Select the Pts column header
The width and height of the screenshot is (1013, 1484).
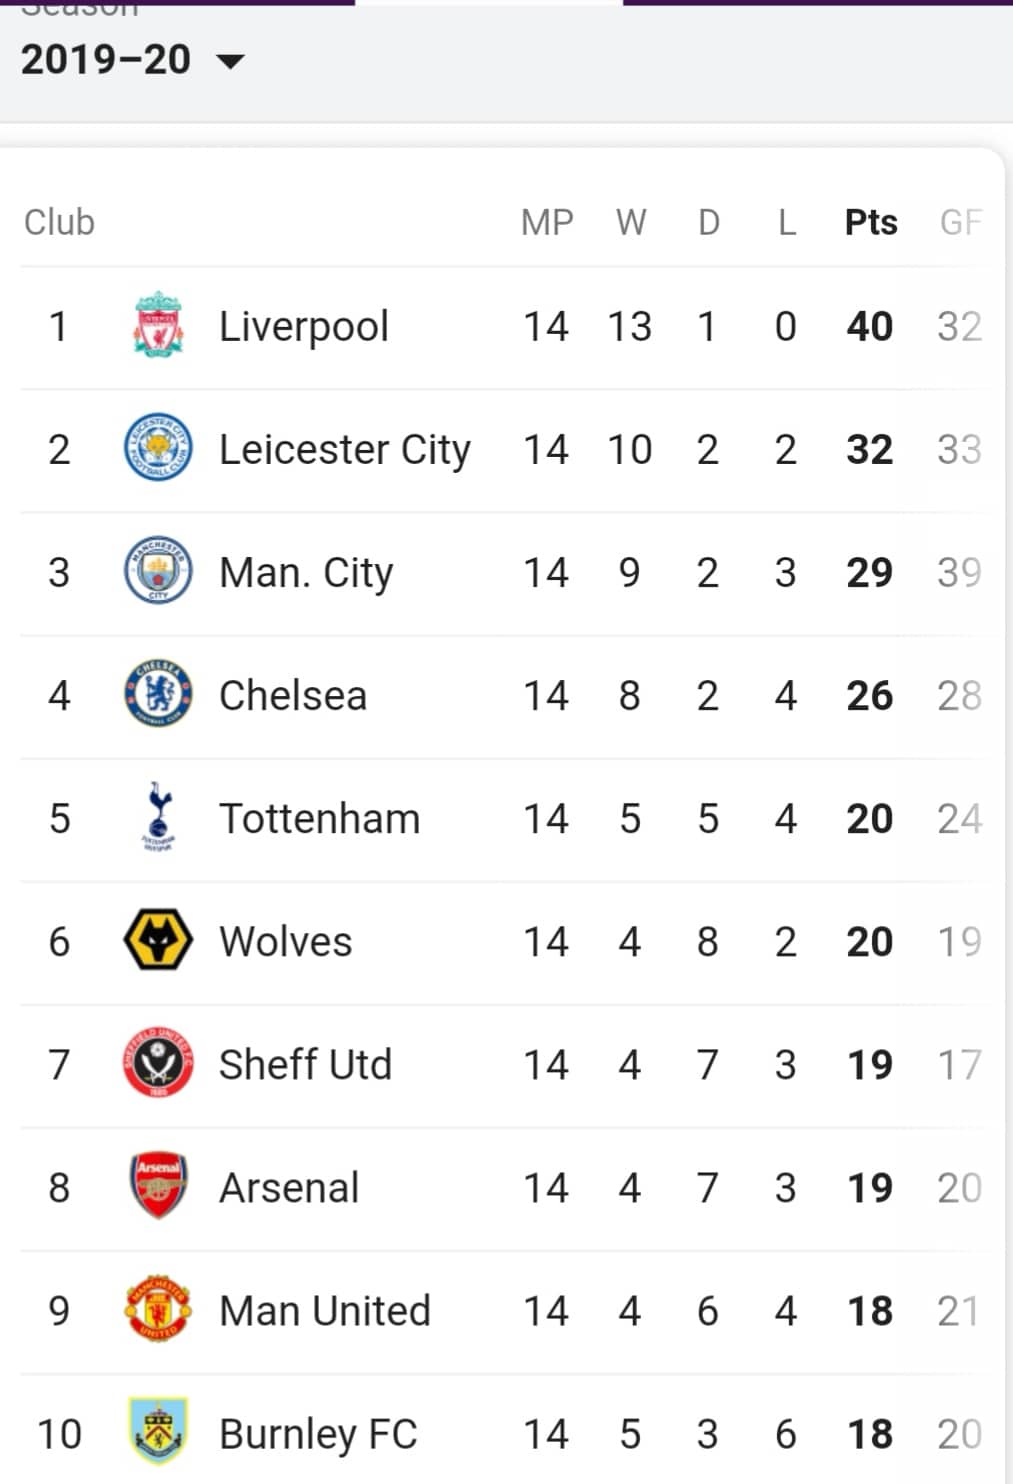(871, 222)
